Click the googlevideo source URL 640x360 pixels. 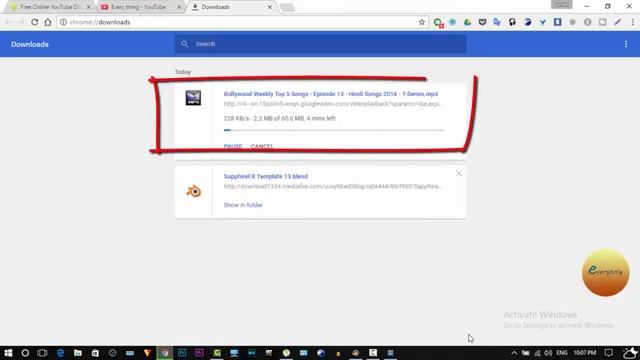(332, 104)
